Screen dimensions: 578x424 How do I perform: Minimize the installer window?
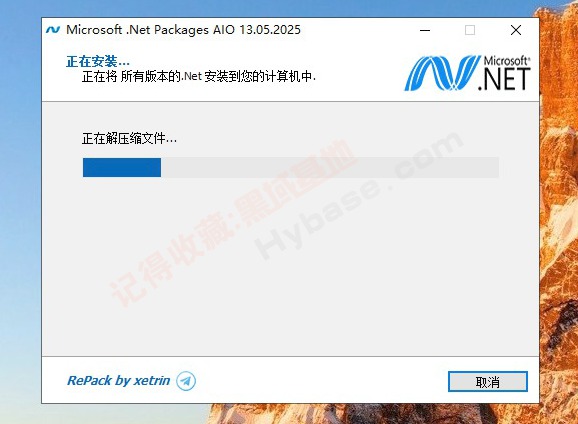[425, 30]
